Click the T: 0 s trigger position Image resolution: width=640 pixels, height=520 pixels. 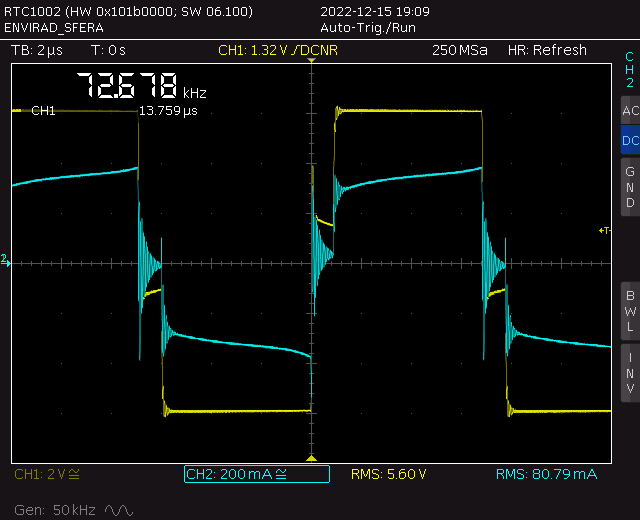[x=108, y=50]
